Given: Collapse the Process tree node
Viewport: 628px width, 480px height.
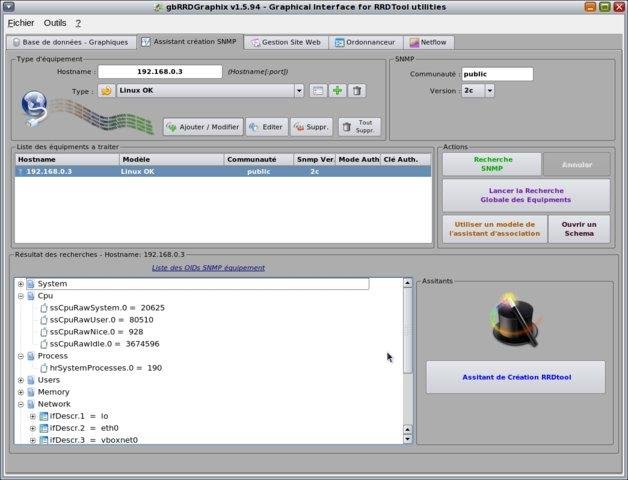Looking at the screenshot, I should pyautogui.click(x=20, y=356).
